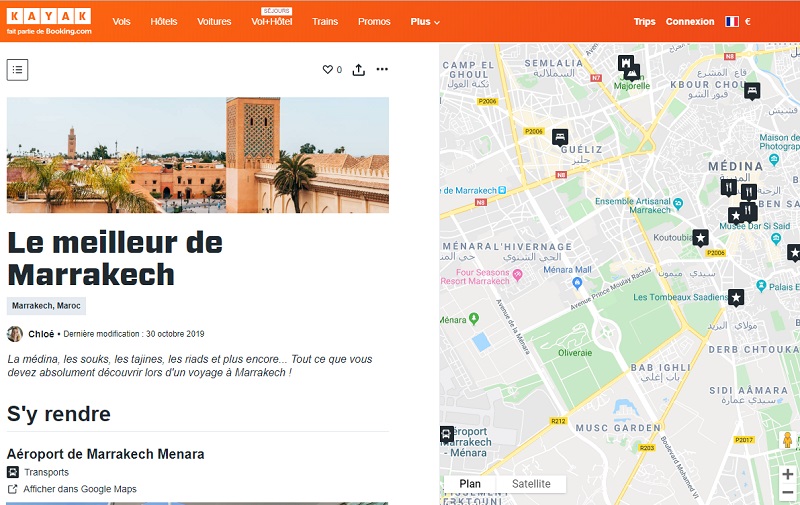Screen dimensions: 800x505
Task: Switch map to Plan view
Action: click(x=470, y=484)
